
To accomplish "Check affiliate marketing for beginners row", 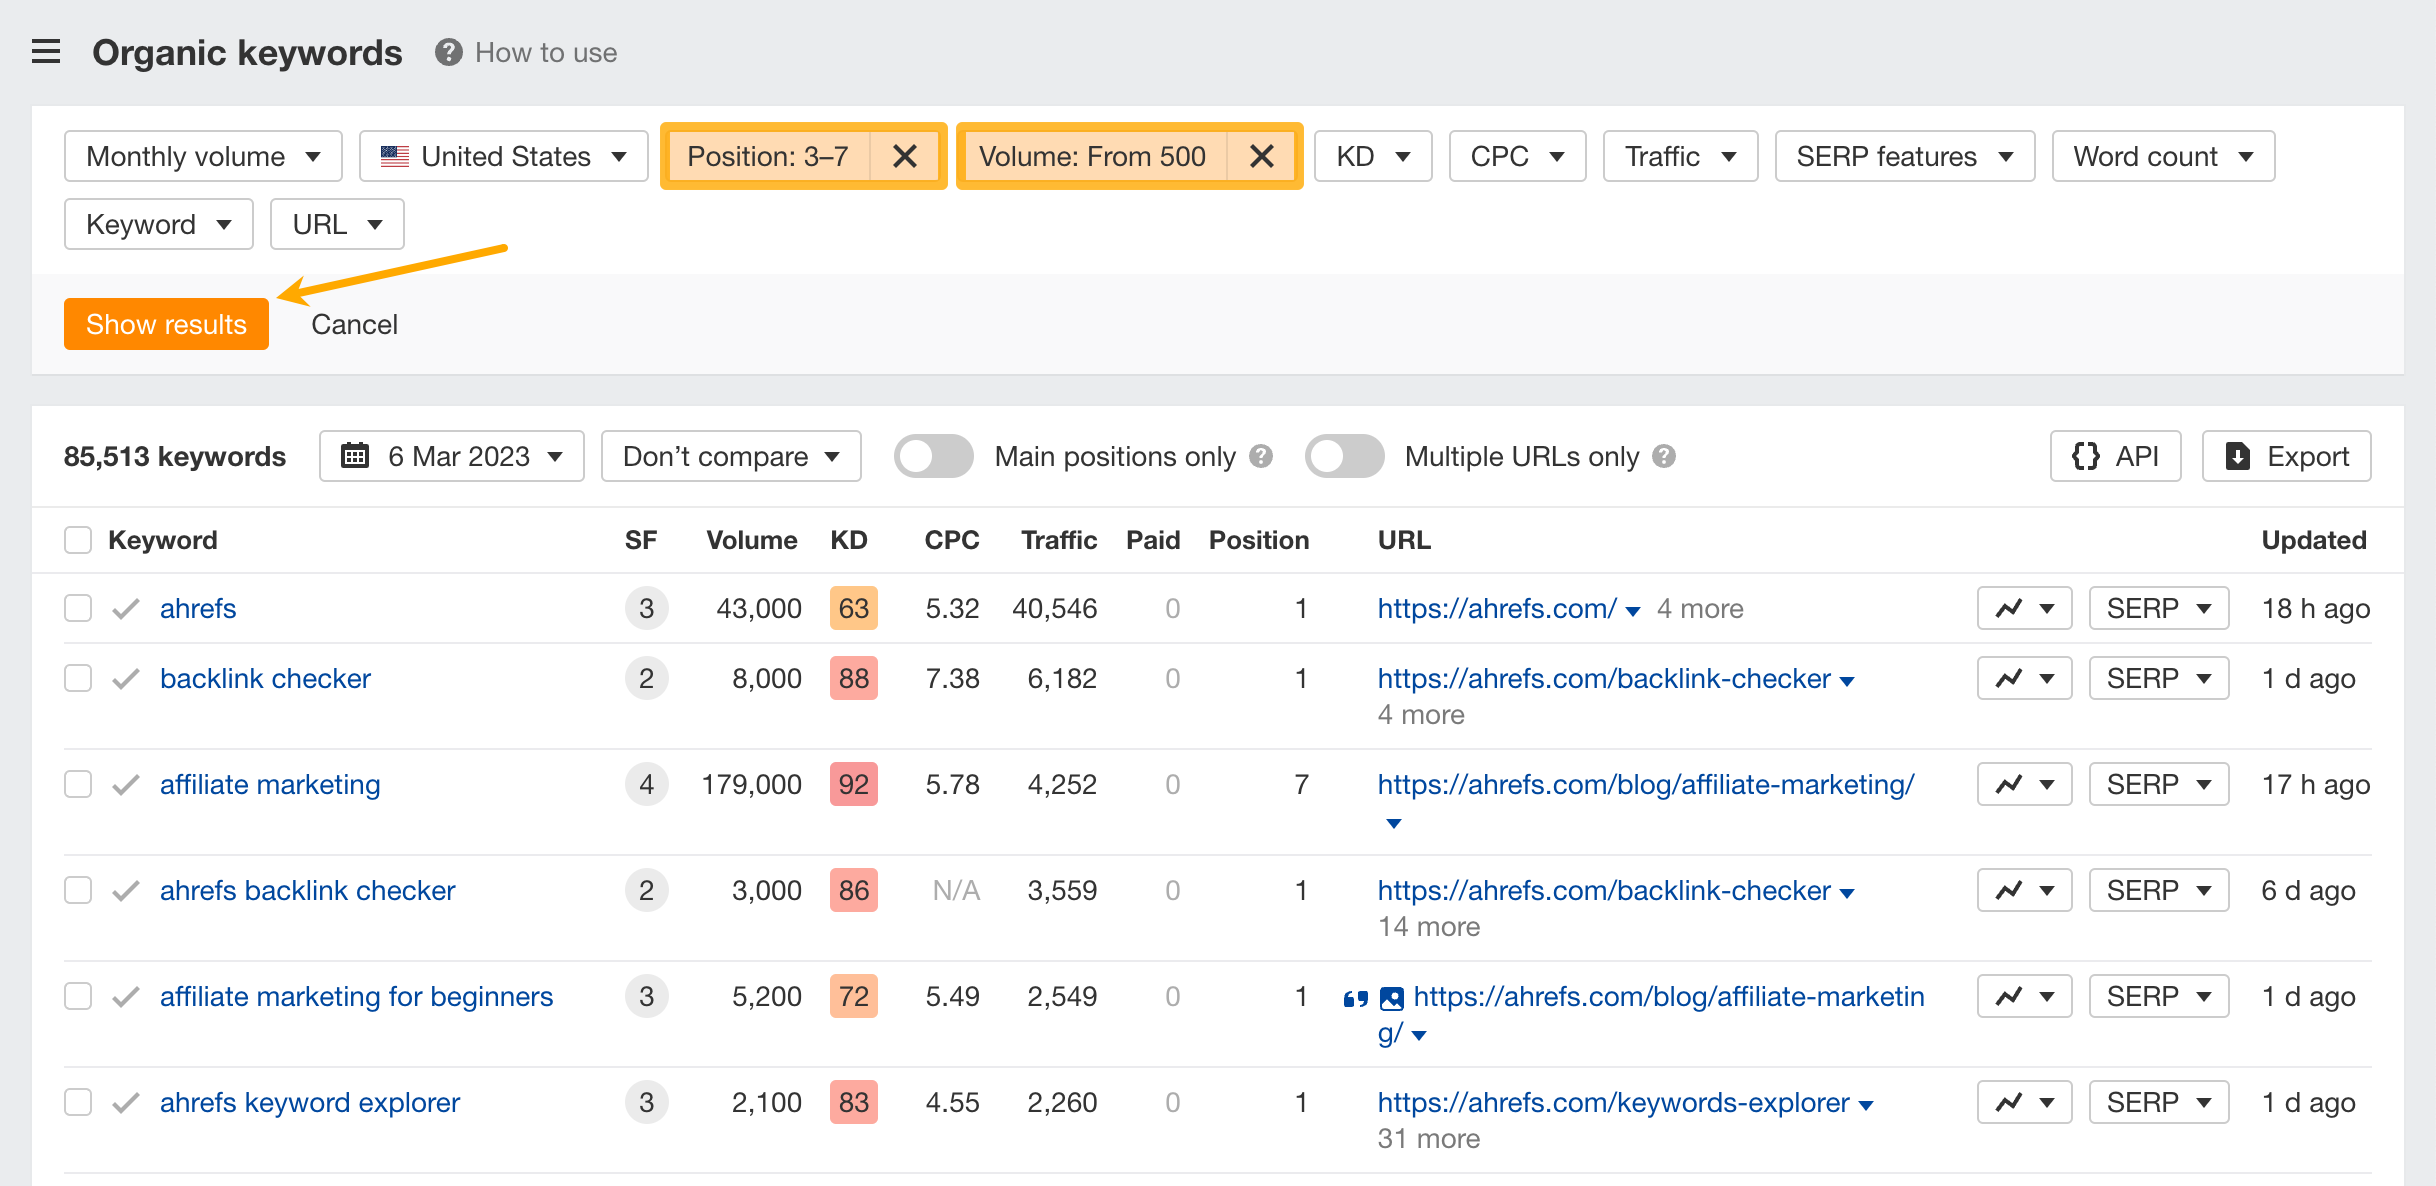I will [x=78, y=996].
